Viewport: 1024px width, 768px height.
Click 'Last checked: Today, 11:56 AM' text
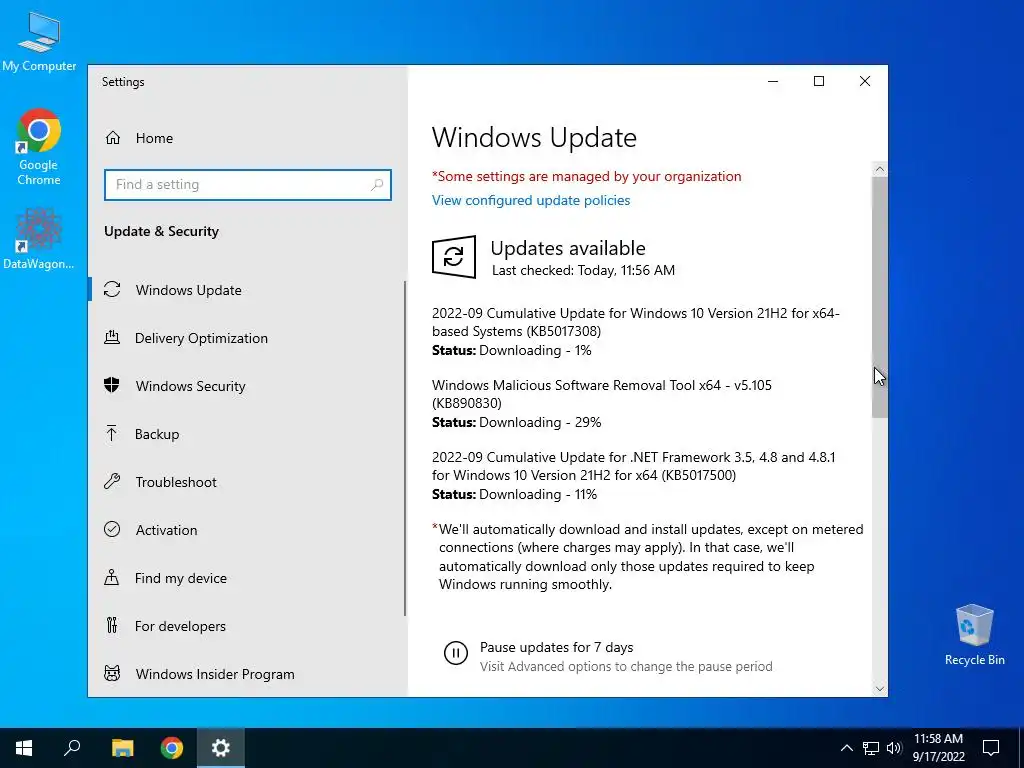point(583,270)
